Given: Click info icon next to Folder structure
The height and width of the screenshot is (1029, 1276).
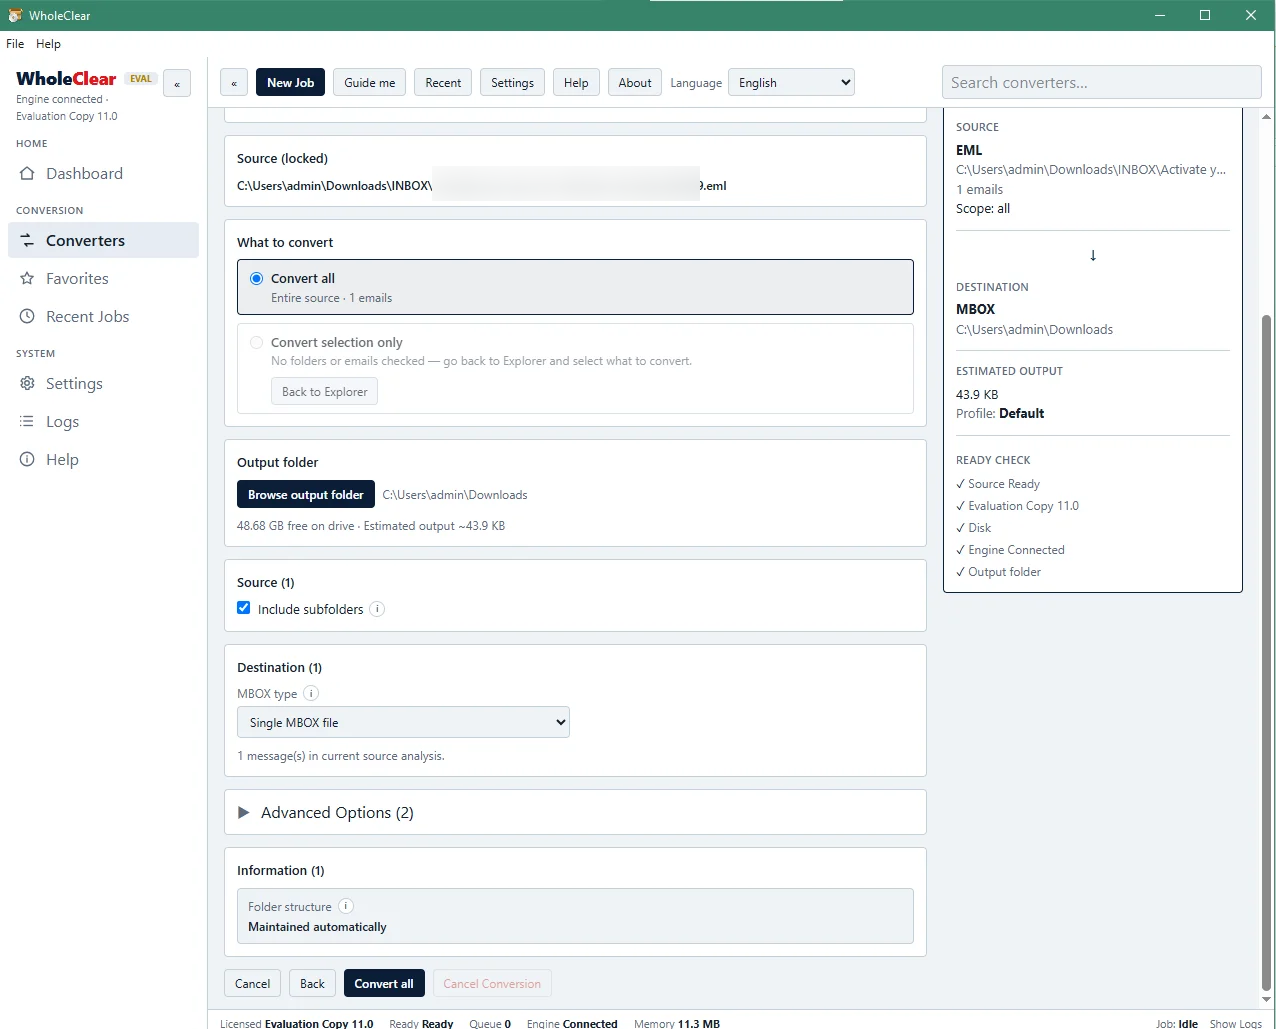Looking at the screenshot, I should pyautogui.click(x=346, y=906).
